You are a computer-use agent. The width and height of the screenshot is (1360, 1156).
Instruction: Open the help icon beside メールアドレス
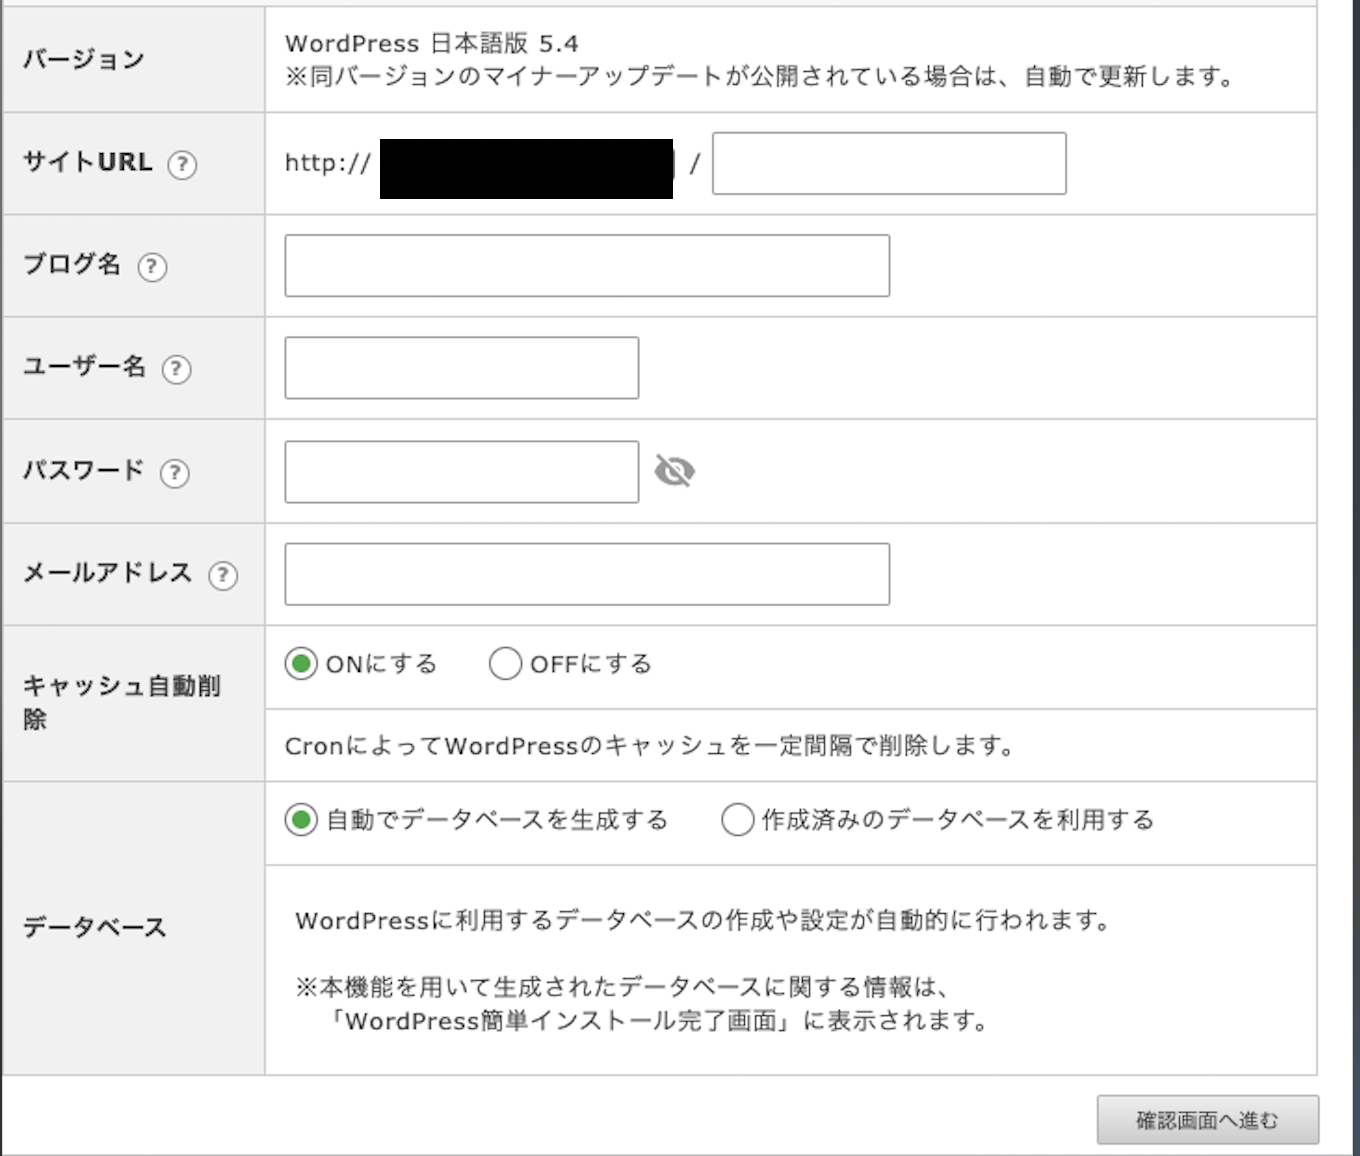click(x=223, y=575)
